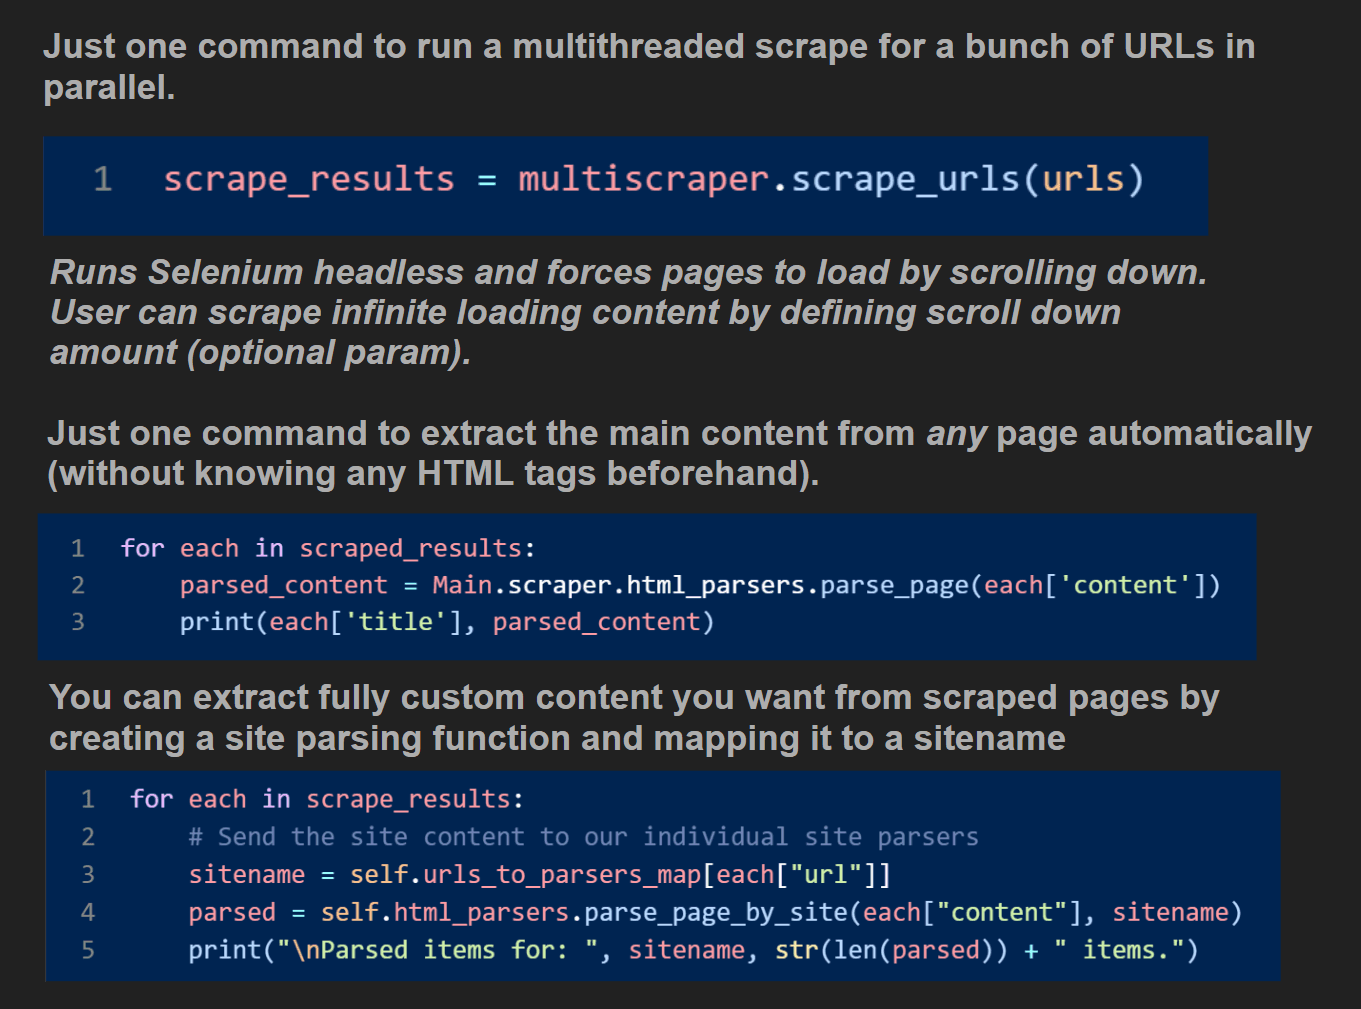Screen dimensions: 1361x1009
Task: Click the italic paragraph starting with 'Runs Selenium headless'
Action: pos(628,312)
